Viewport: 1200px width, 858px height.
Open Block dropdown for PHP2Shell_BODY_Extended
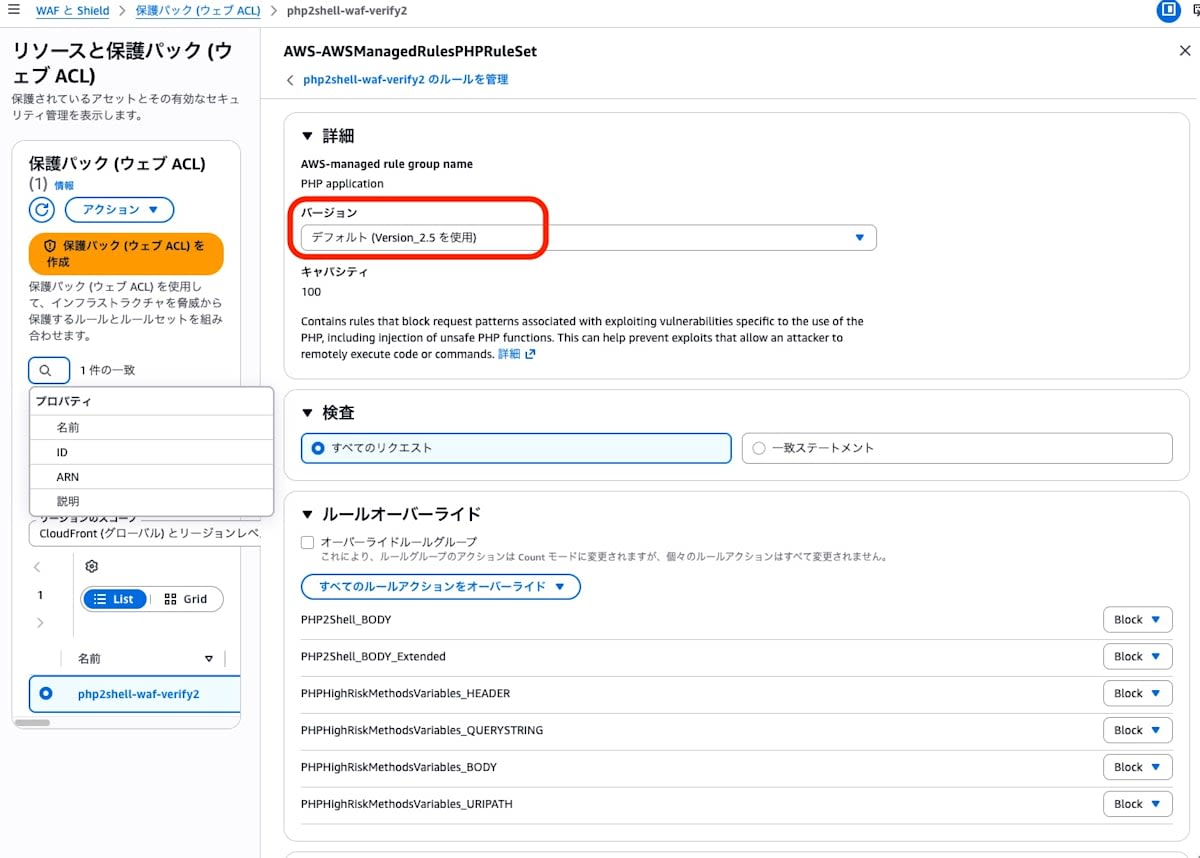1138,657
